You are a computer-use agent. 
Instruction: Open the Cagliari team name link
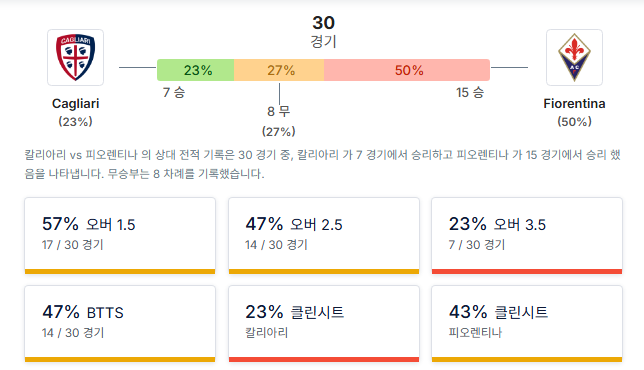point(76,103)
